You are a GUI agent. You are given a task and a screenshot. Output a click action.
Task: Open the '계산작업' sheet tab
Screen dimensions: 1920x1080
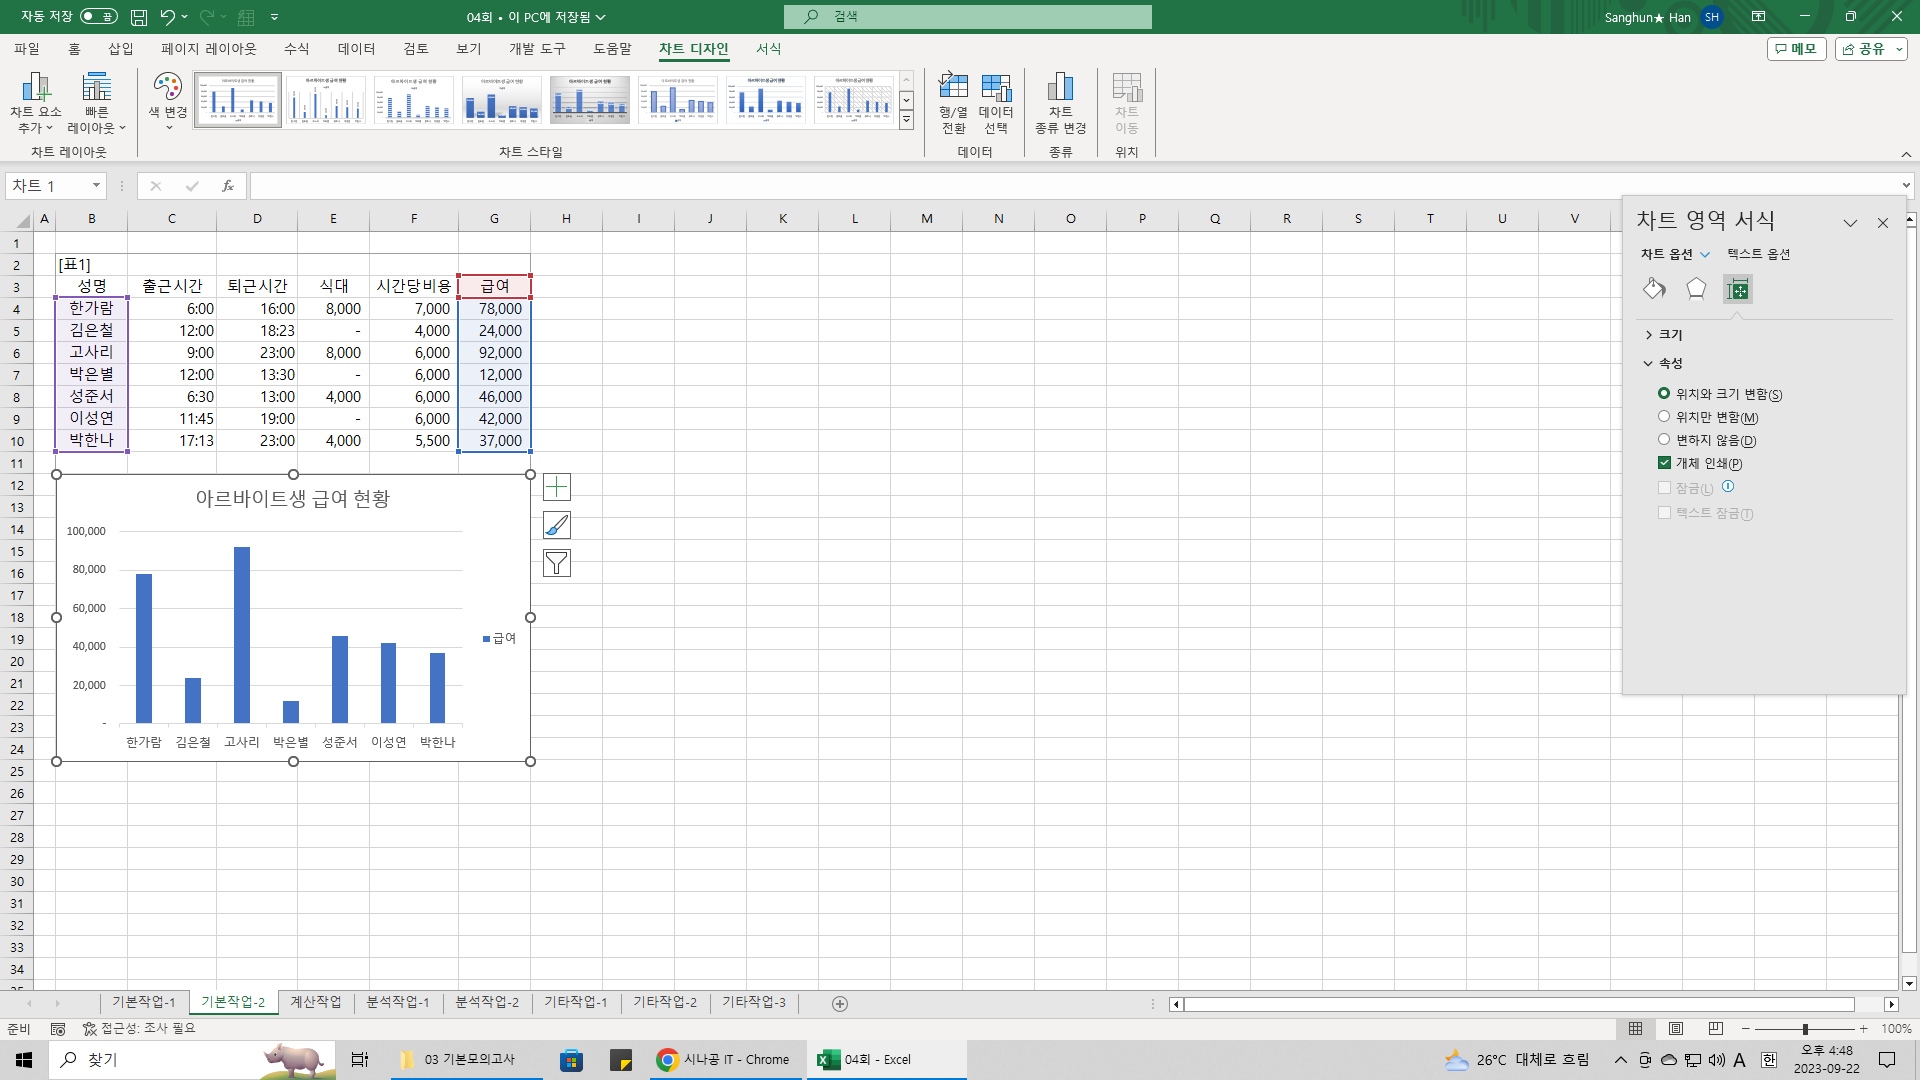pos(315,1002)
